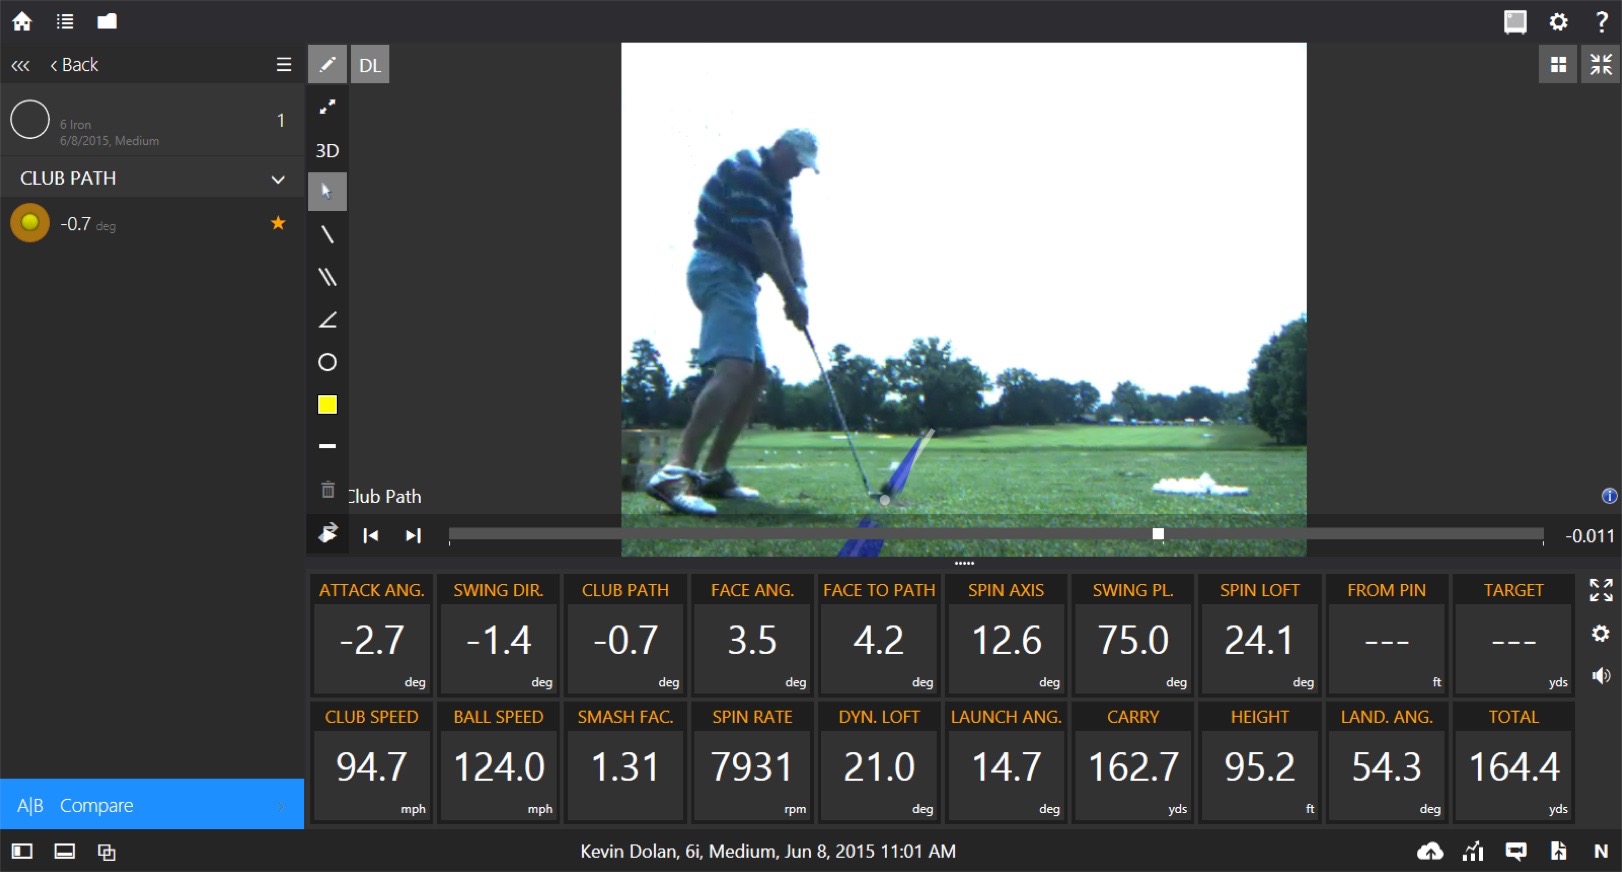Click the FACE ANG. tile

coord(752,635)
